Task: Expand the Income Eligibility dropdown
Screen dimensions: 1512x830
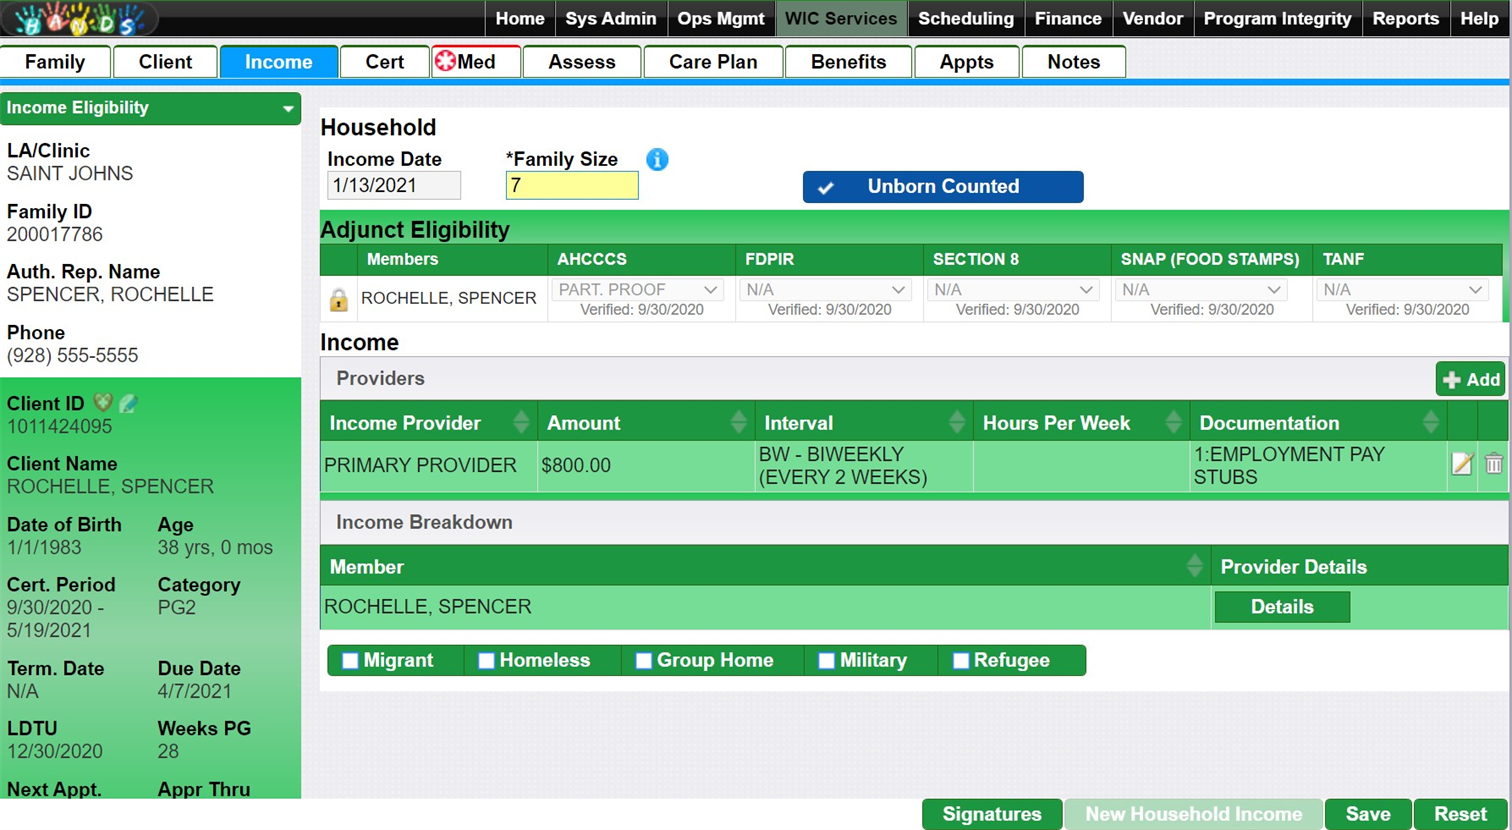Action: [288, 108]
